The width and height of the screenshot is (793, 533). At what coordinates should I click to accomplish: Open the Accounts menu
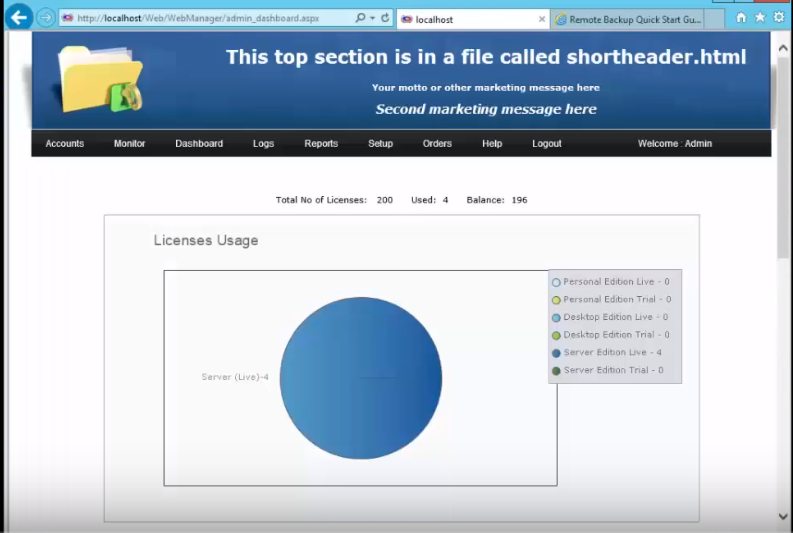[65, 144]
